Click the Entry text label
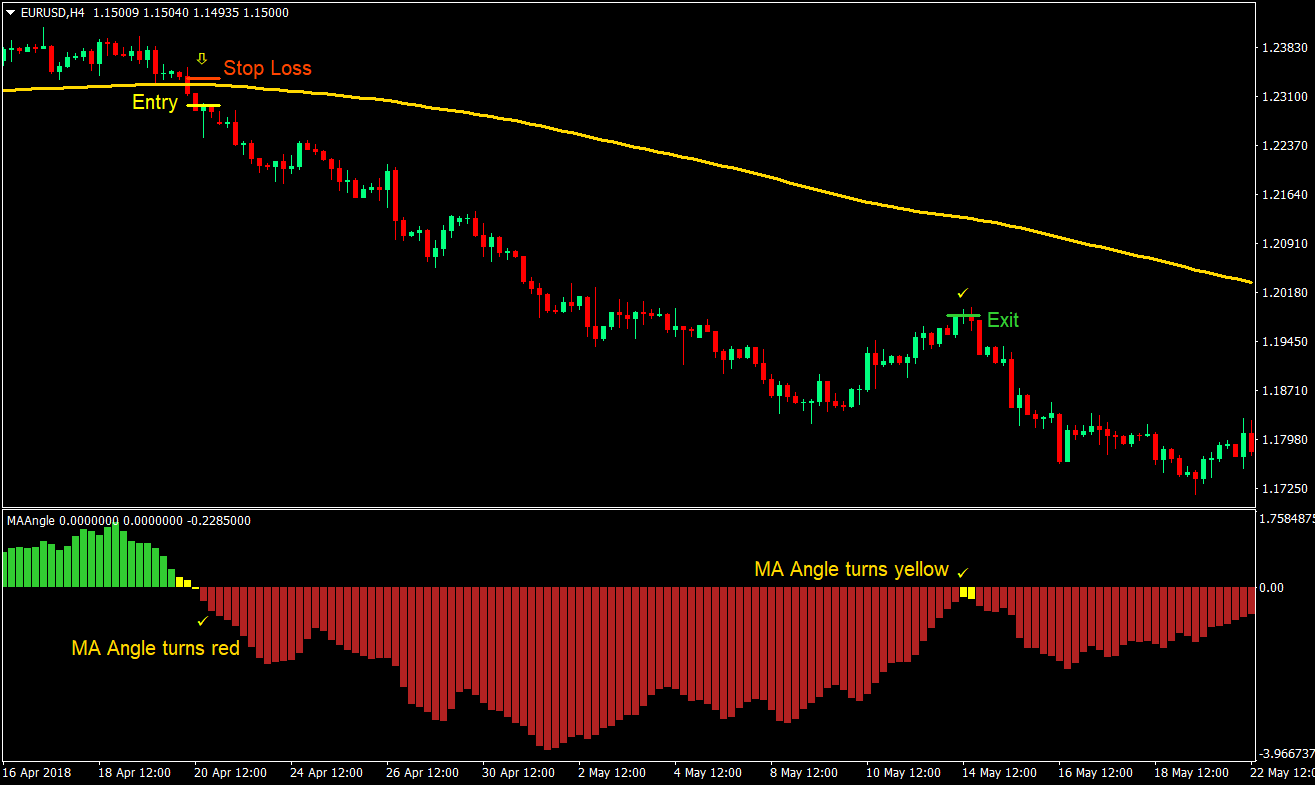Image resolution: width=1315 pixels, height=785 pixels. 155,102
